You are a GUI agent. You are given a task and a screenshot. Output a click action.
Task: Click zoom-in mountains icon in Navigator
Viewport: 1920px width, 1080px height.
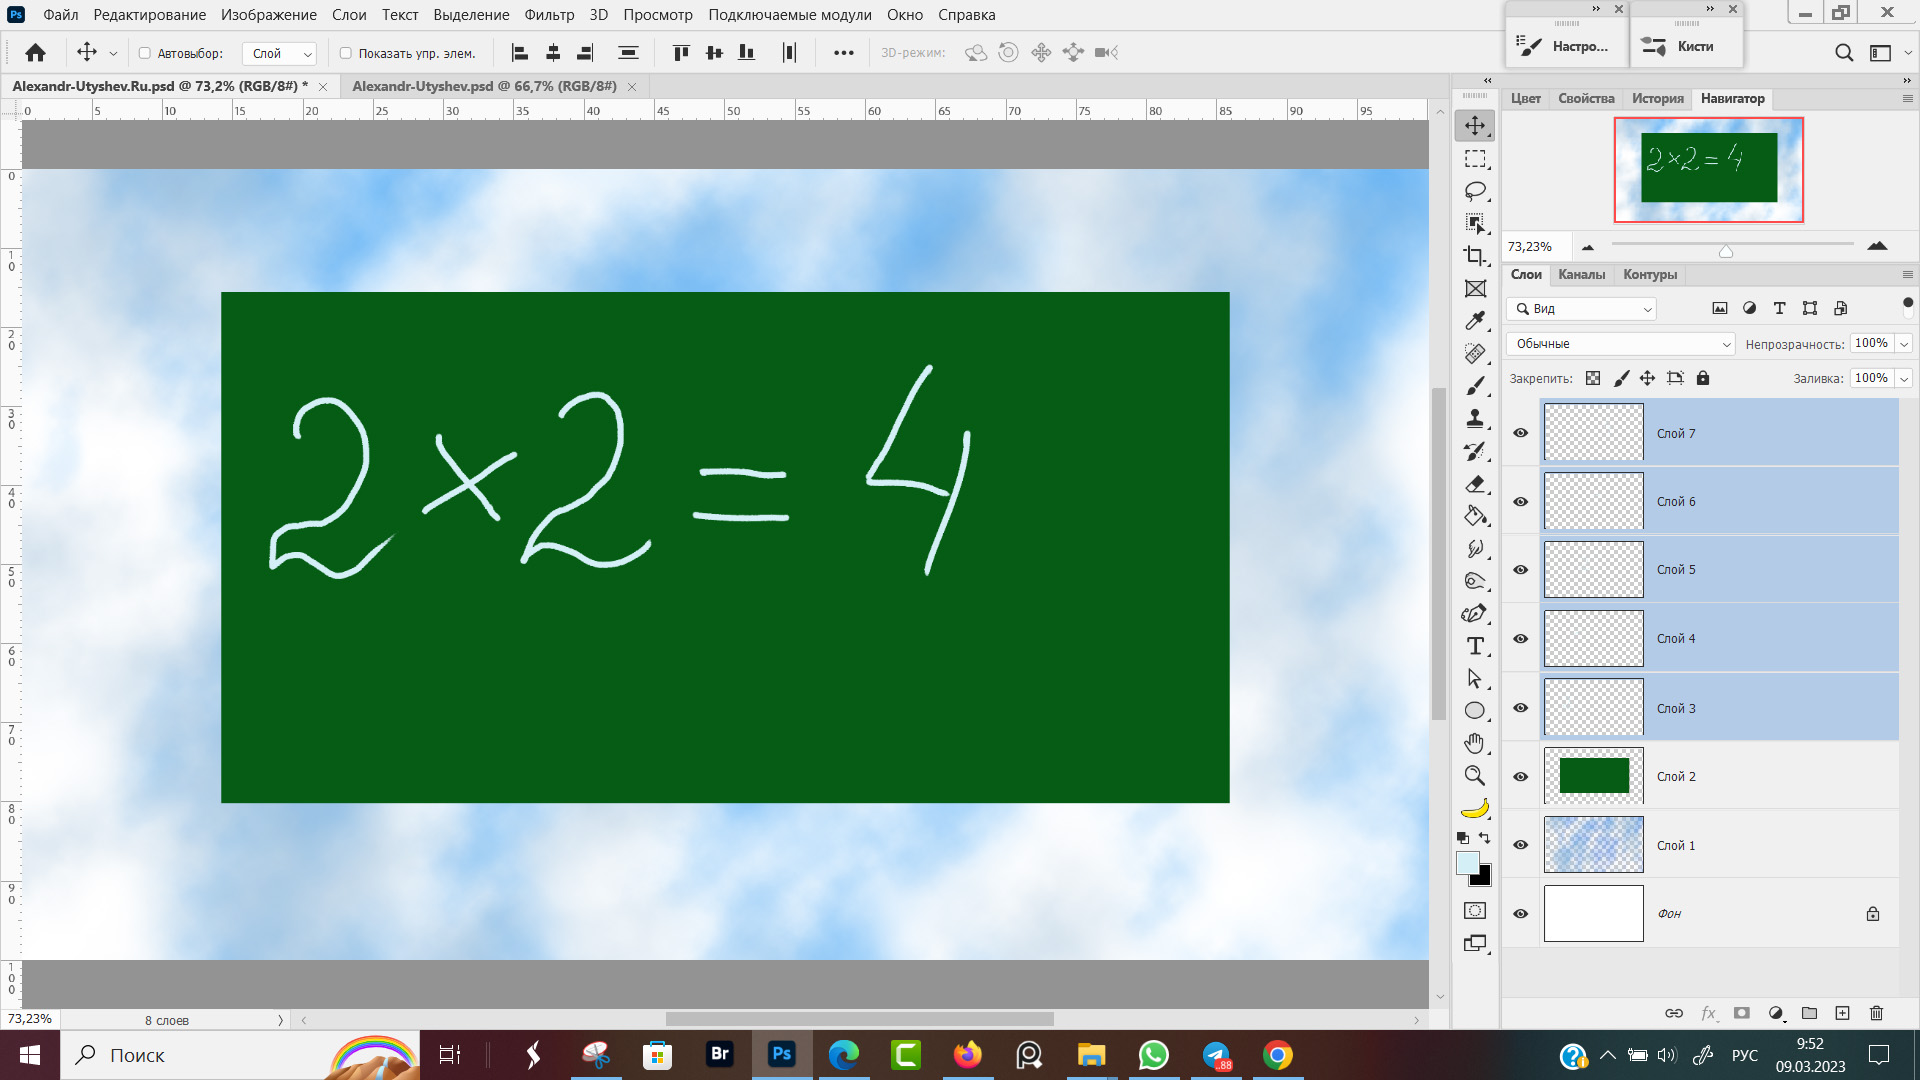click(1877, 246)
